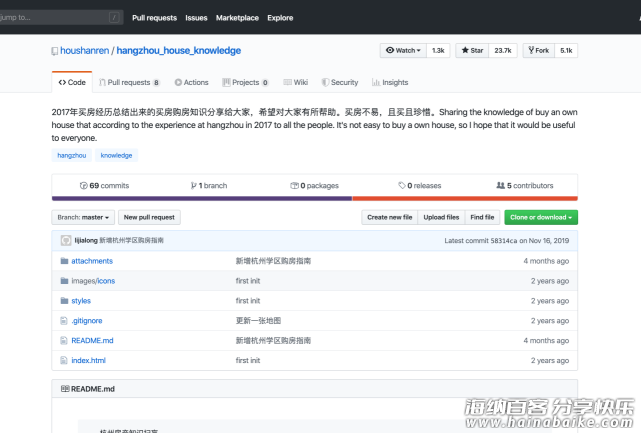Click '4 months ago' on attachments row
This screenshot has width=641, height=433.
[x=546, y=261]
